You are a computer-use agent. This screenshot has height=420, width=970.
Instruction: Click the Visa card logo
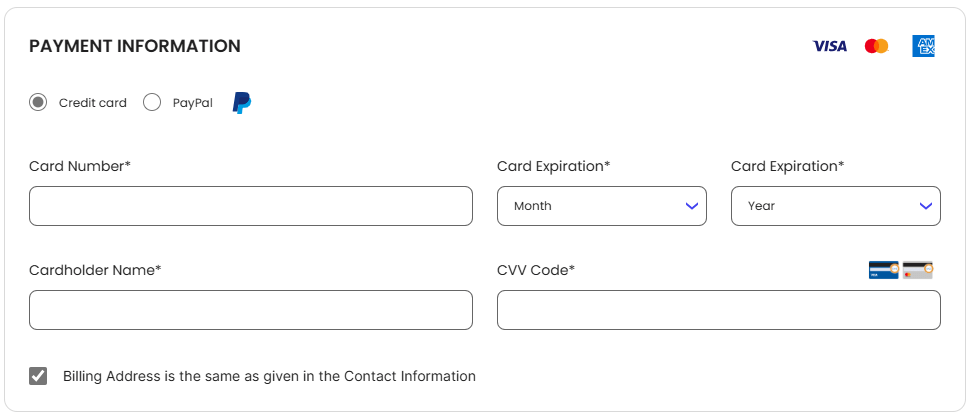[829, 46]
